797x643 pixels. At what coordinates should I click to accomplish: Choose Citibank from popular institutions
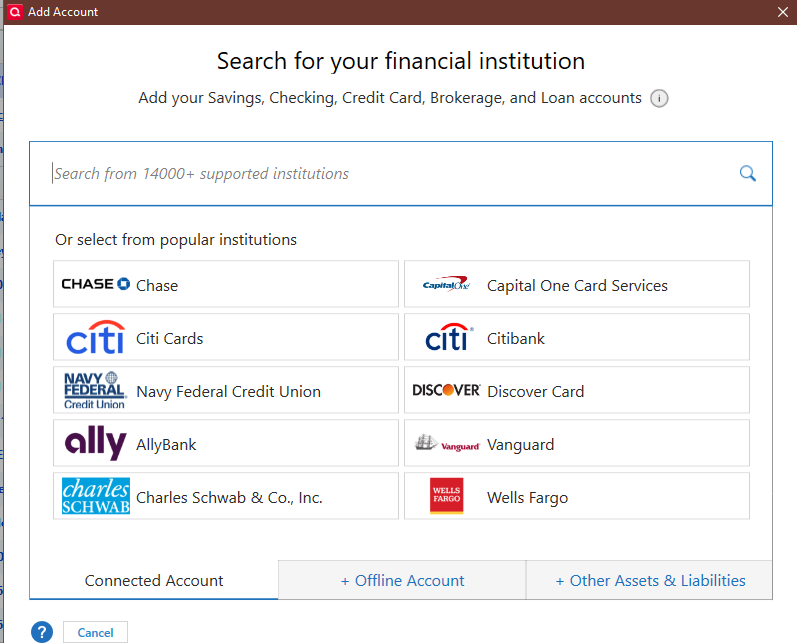tap(577, 337)
